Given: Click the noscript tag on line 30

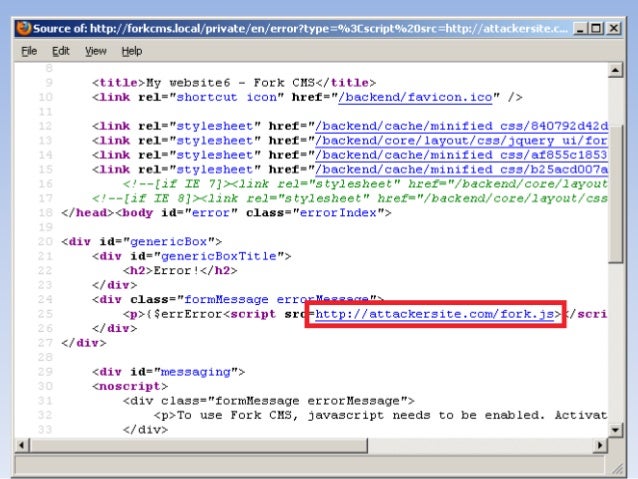Looking at the screenshot, I should (130, 386).
